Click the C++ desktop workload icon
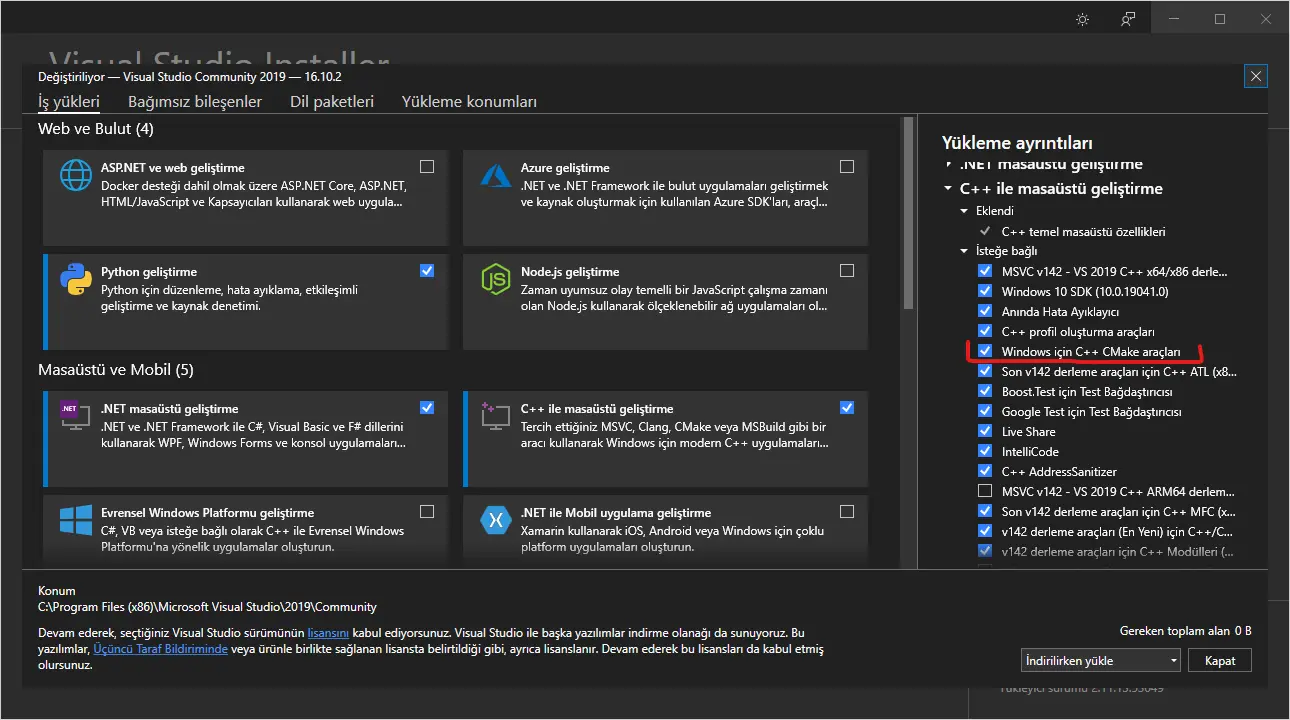1290x720 pixels. pos(497,416)
